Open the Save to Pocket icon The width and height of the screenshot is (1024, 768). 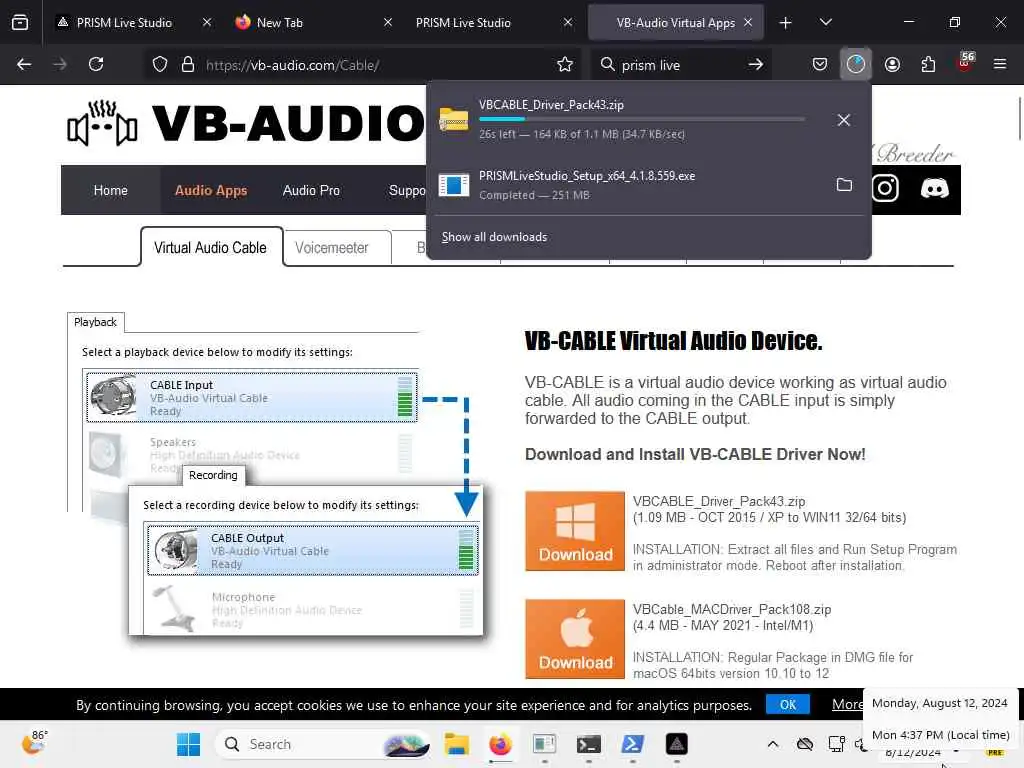point(820,64)
